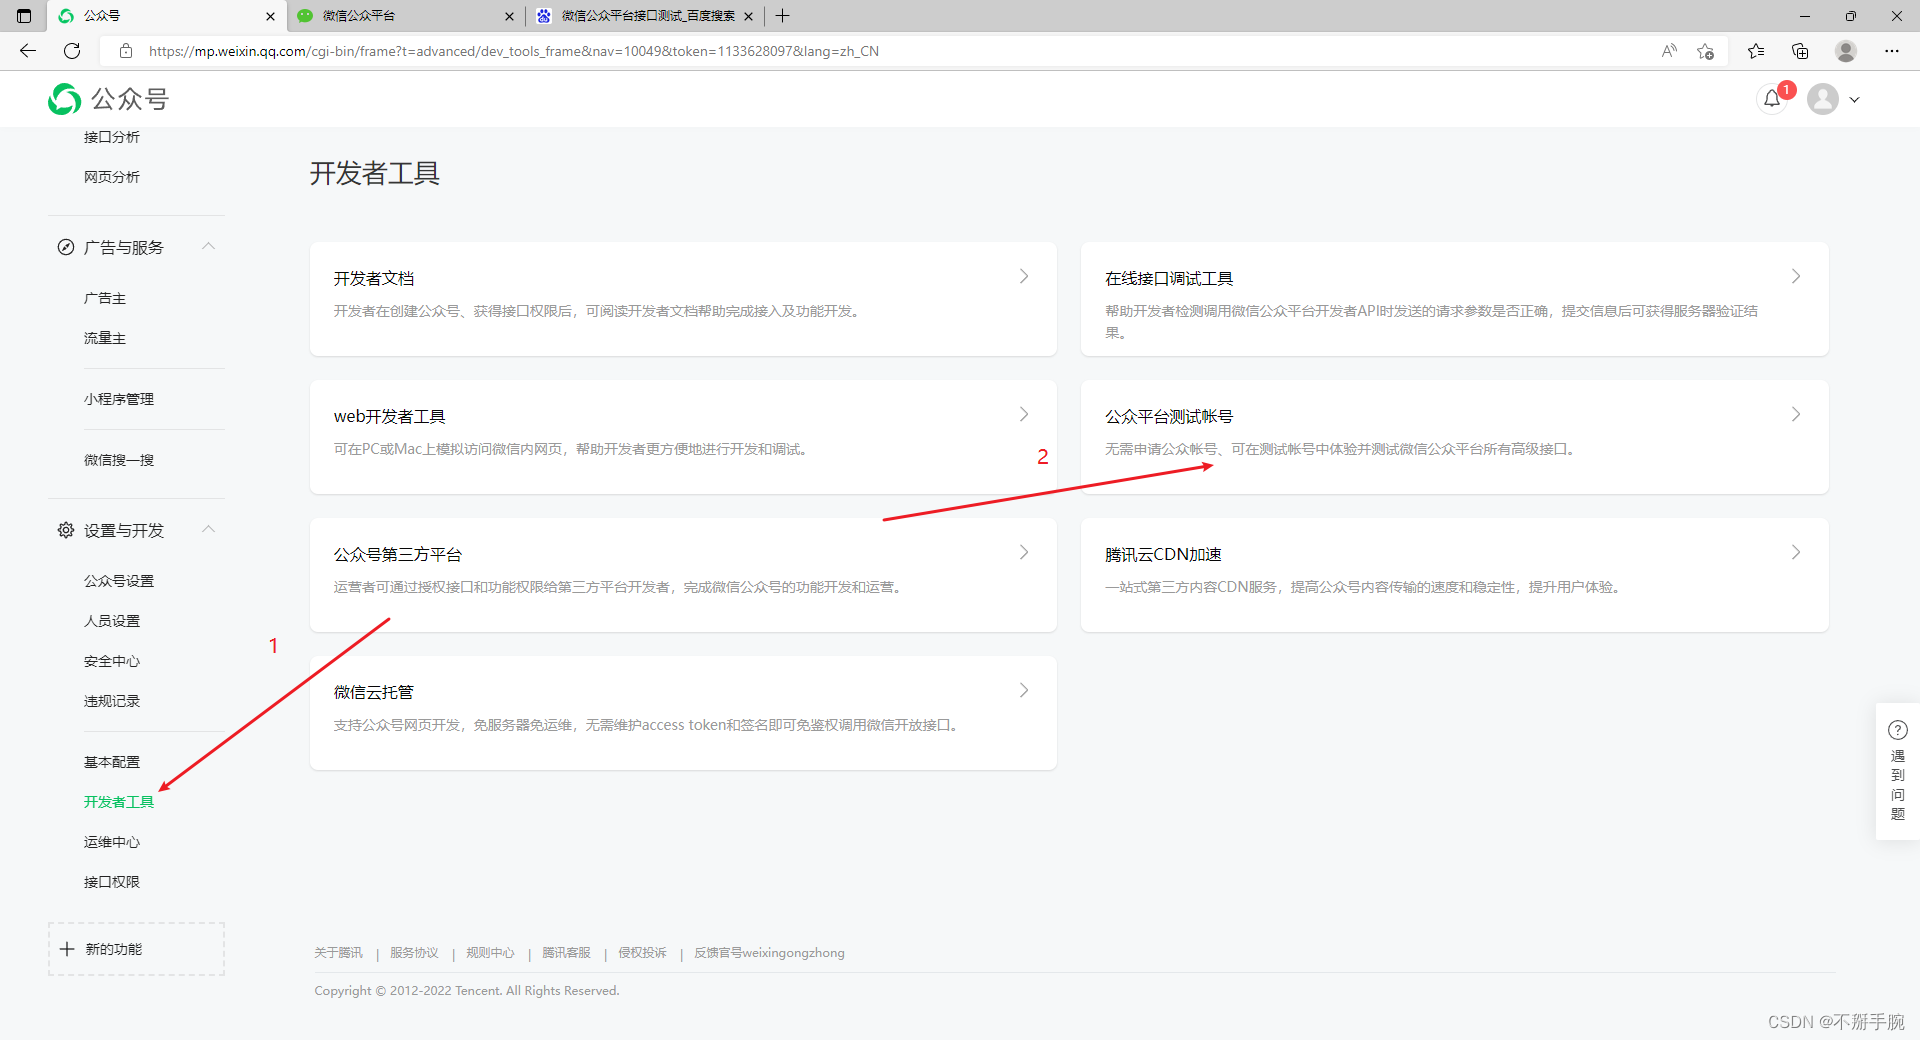The width and height of the screenshot is (1920, 1040).
Task: Open the web开发者工具 card
Action: 683,437
